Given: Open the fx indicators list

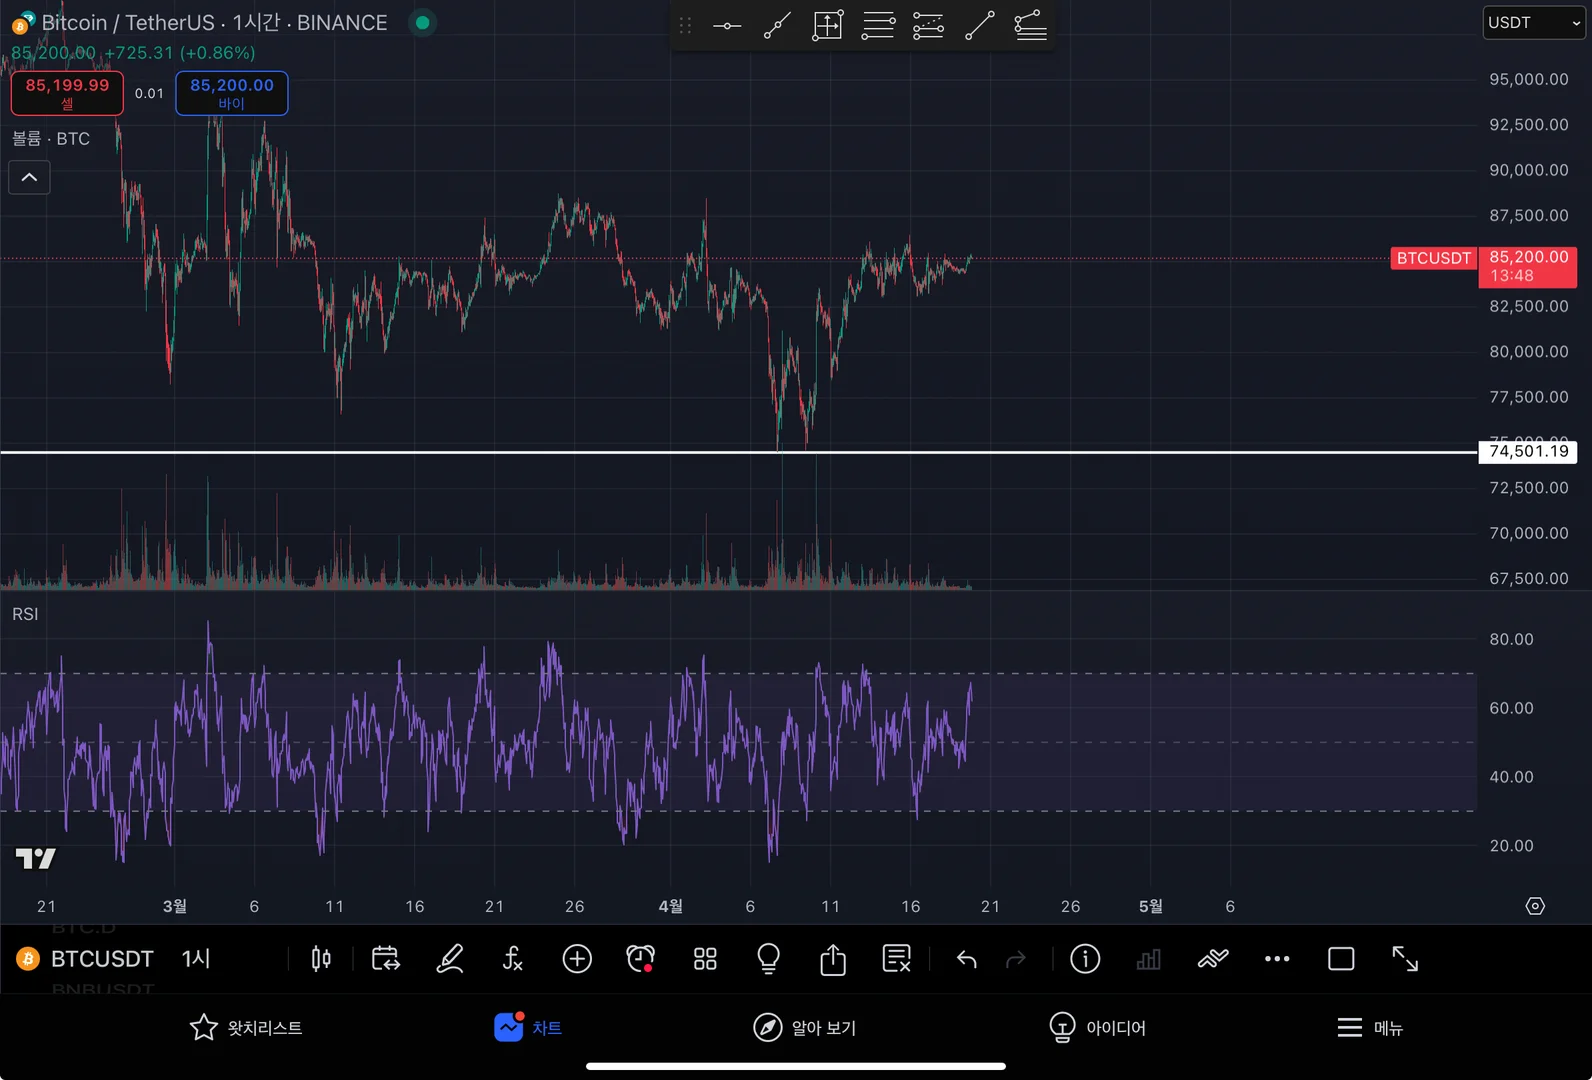Looking at the screenshot, I should pyautogui.click(x=513, y=959).
